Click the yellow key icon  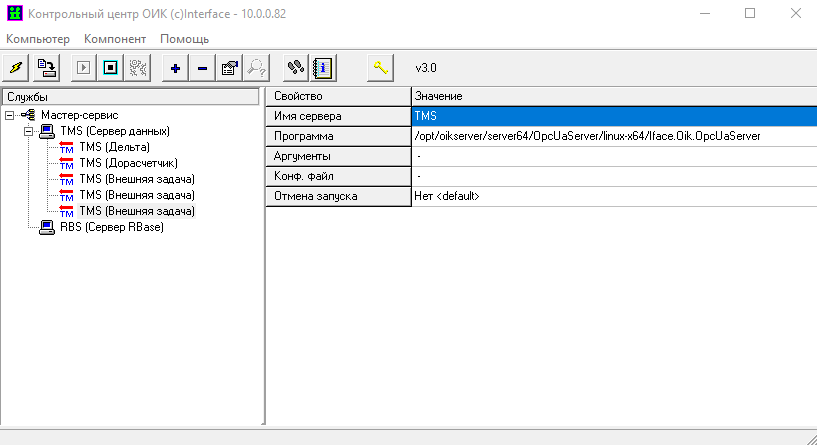[380, 68]
